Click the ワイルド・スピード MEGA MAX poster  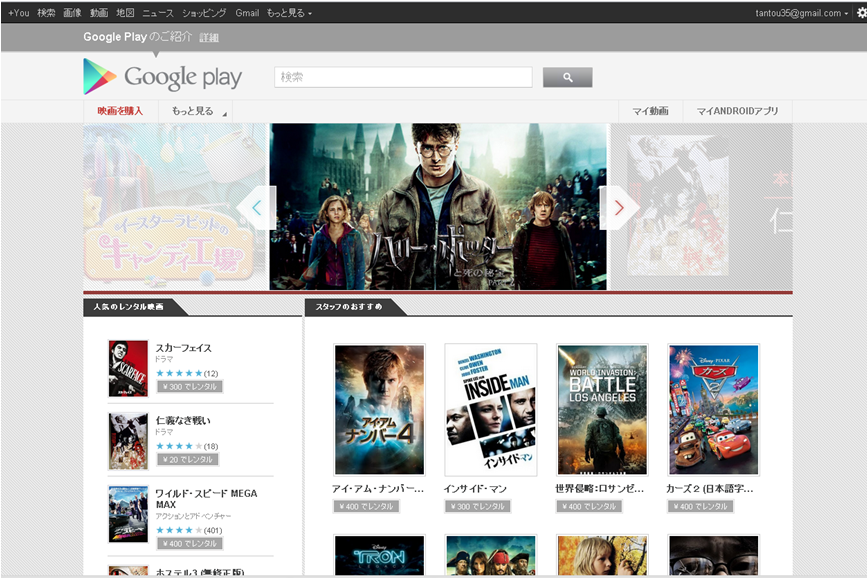pos(128,514)
